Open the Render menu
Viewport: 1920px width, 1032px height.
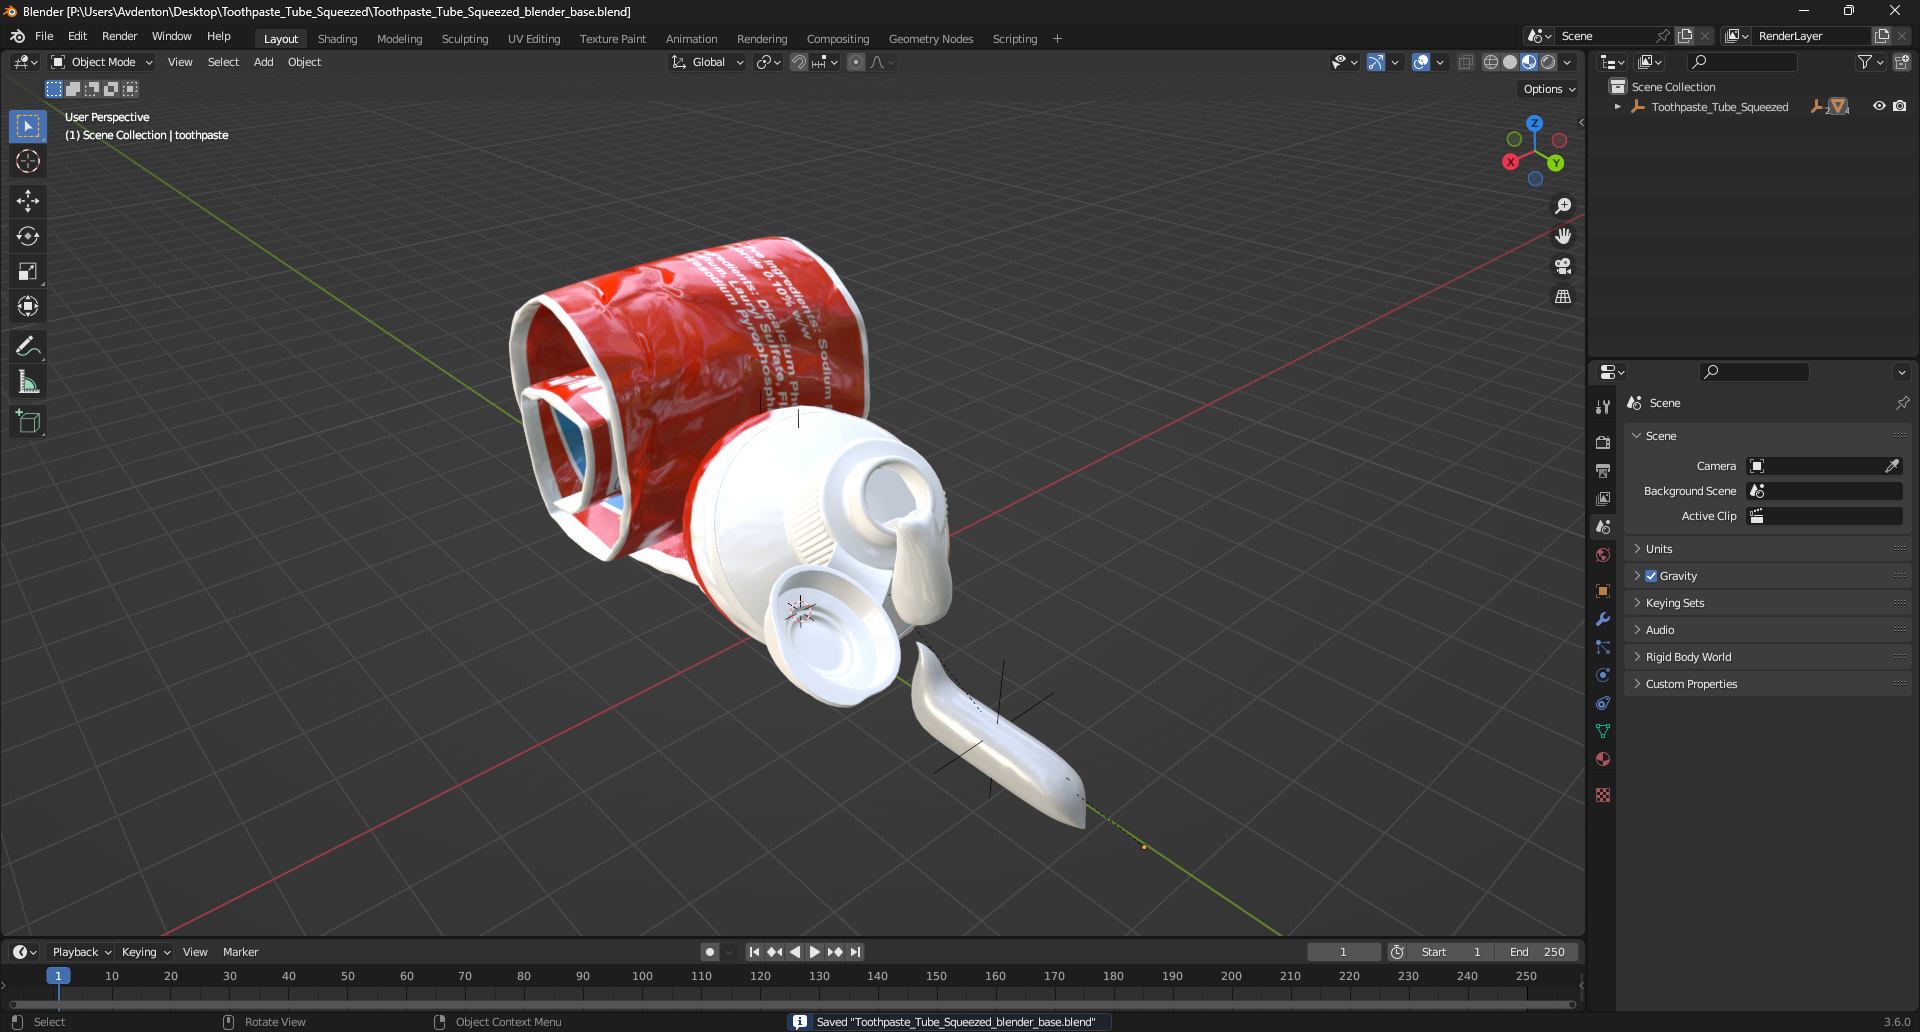pyautogui.click(x=119, y=36)
